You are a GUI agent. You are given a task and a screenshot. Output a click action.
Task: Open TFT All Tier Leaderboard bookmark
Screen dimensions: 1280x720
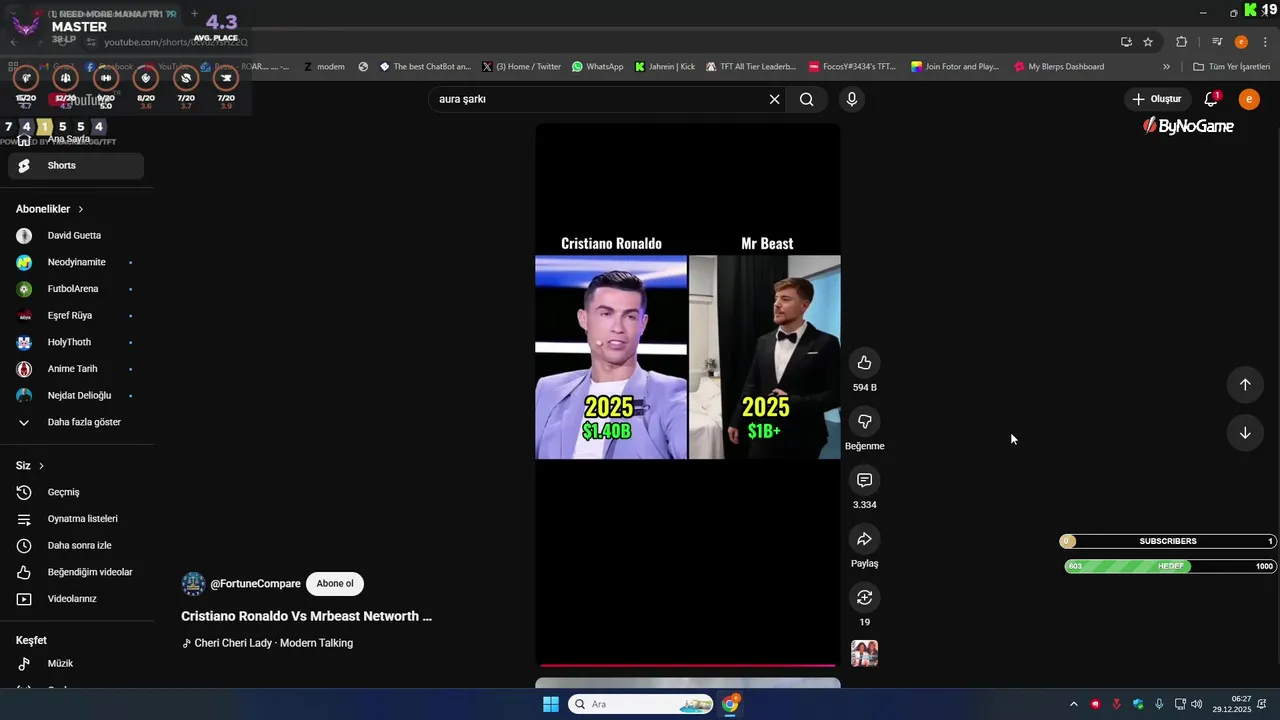pyautogui.click(x=751, y=67)
